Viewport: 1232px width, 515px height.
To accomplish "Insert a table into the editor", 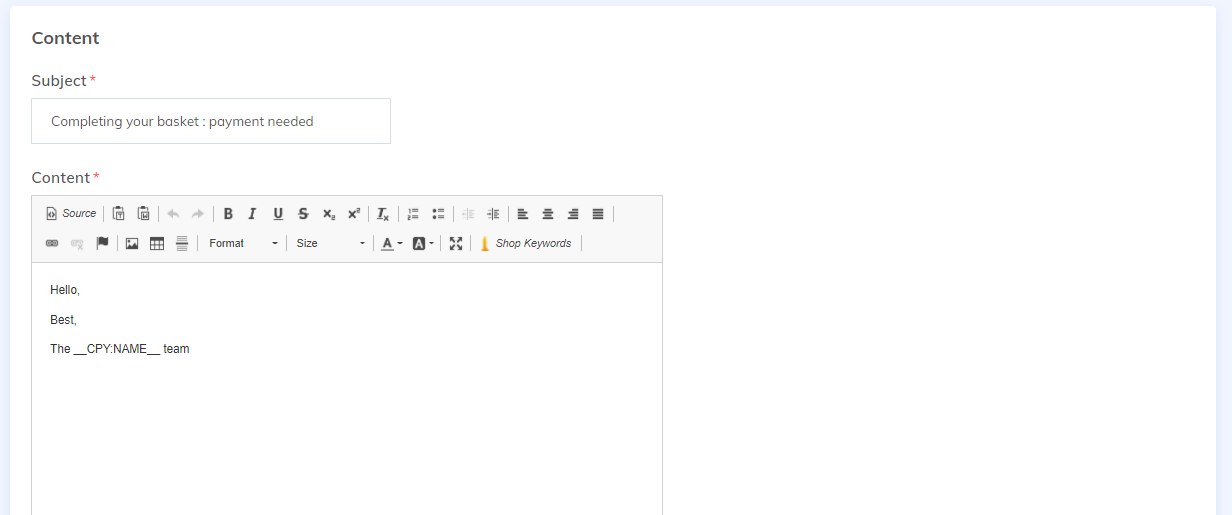I will (x=157, y=244).
